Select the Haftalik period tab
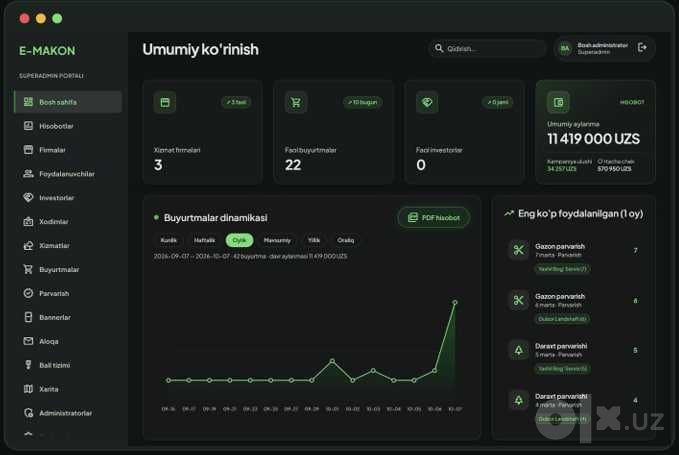Screen dimensions: 679x455 (x=204, y=240)
